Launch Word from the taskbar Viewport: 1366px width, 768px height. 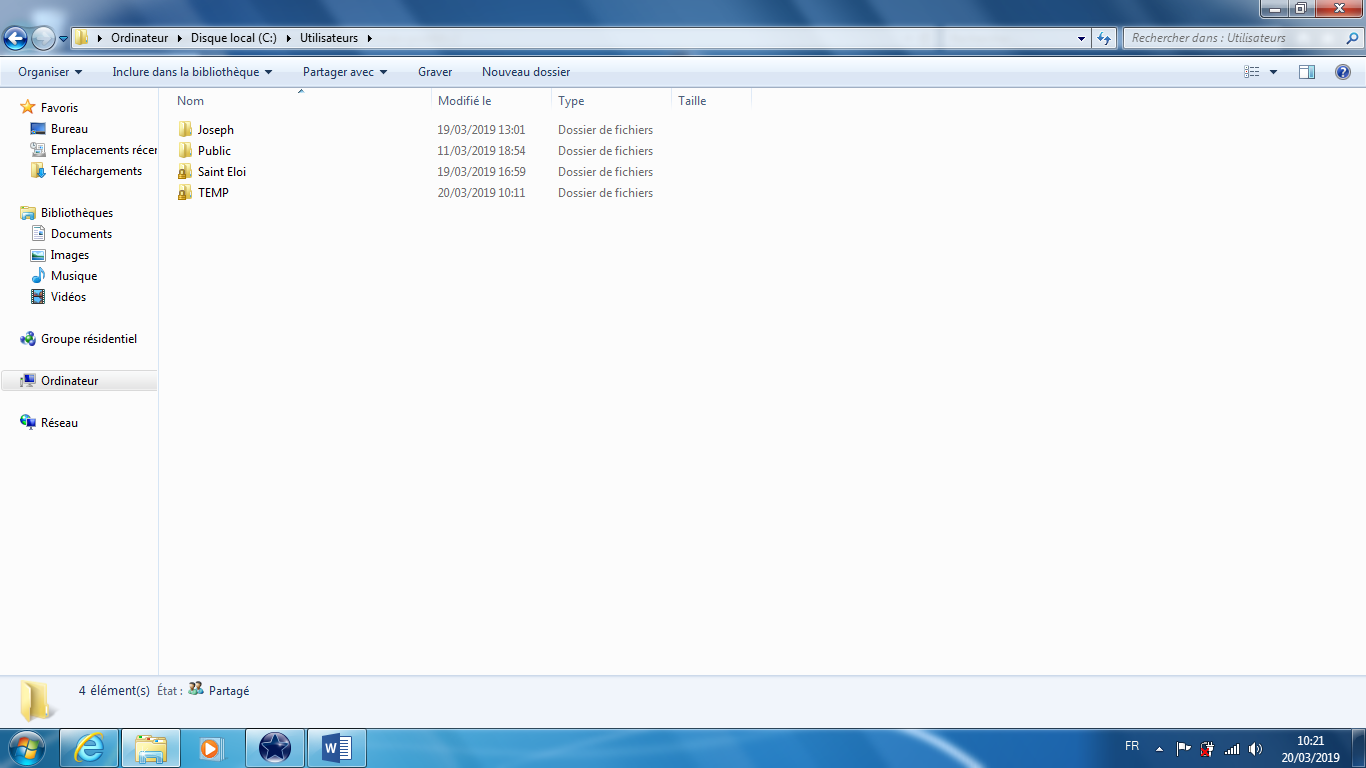(x=336, y=748)
